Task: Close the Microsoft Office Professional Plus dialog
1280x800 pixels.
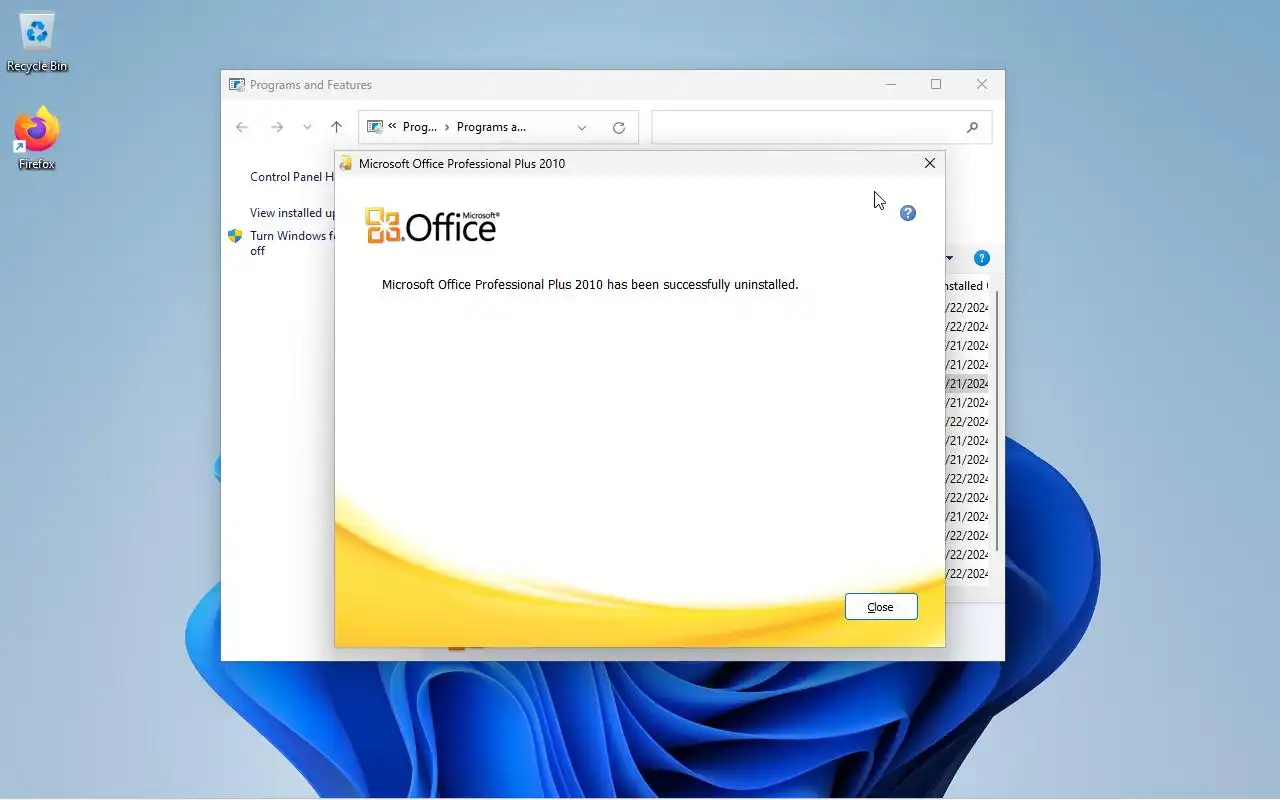Action: point(930,163)
